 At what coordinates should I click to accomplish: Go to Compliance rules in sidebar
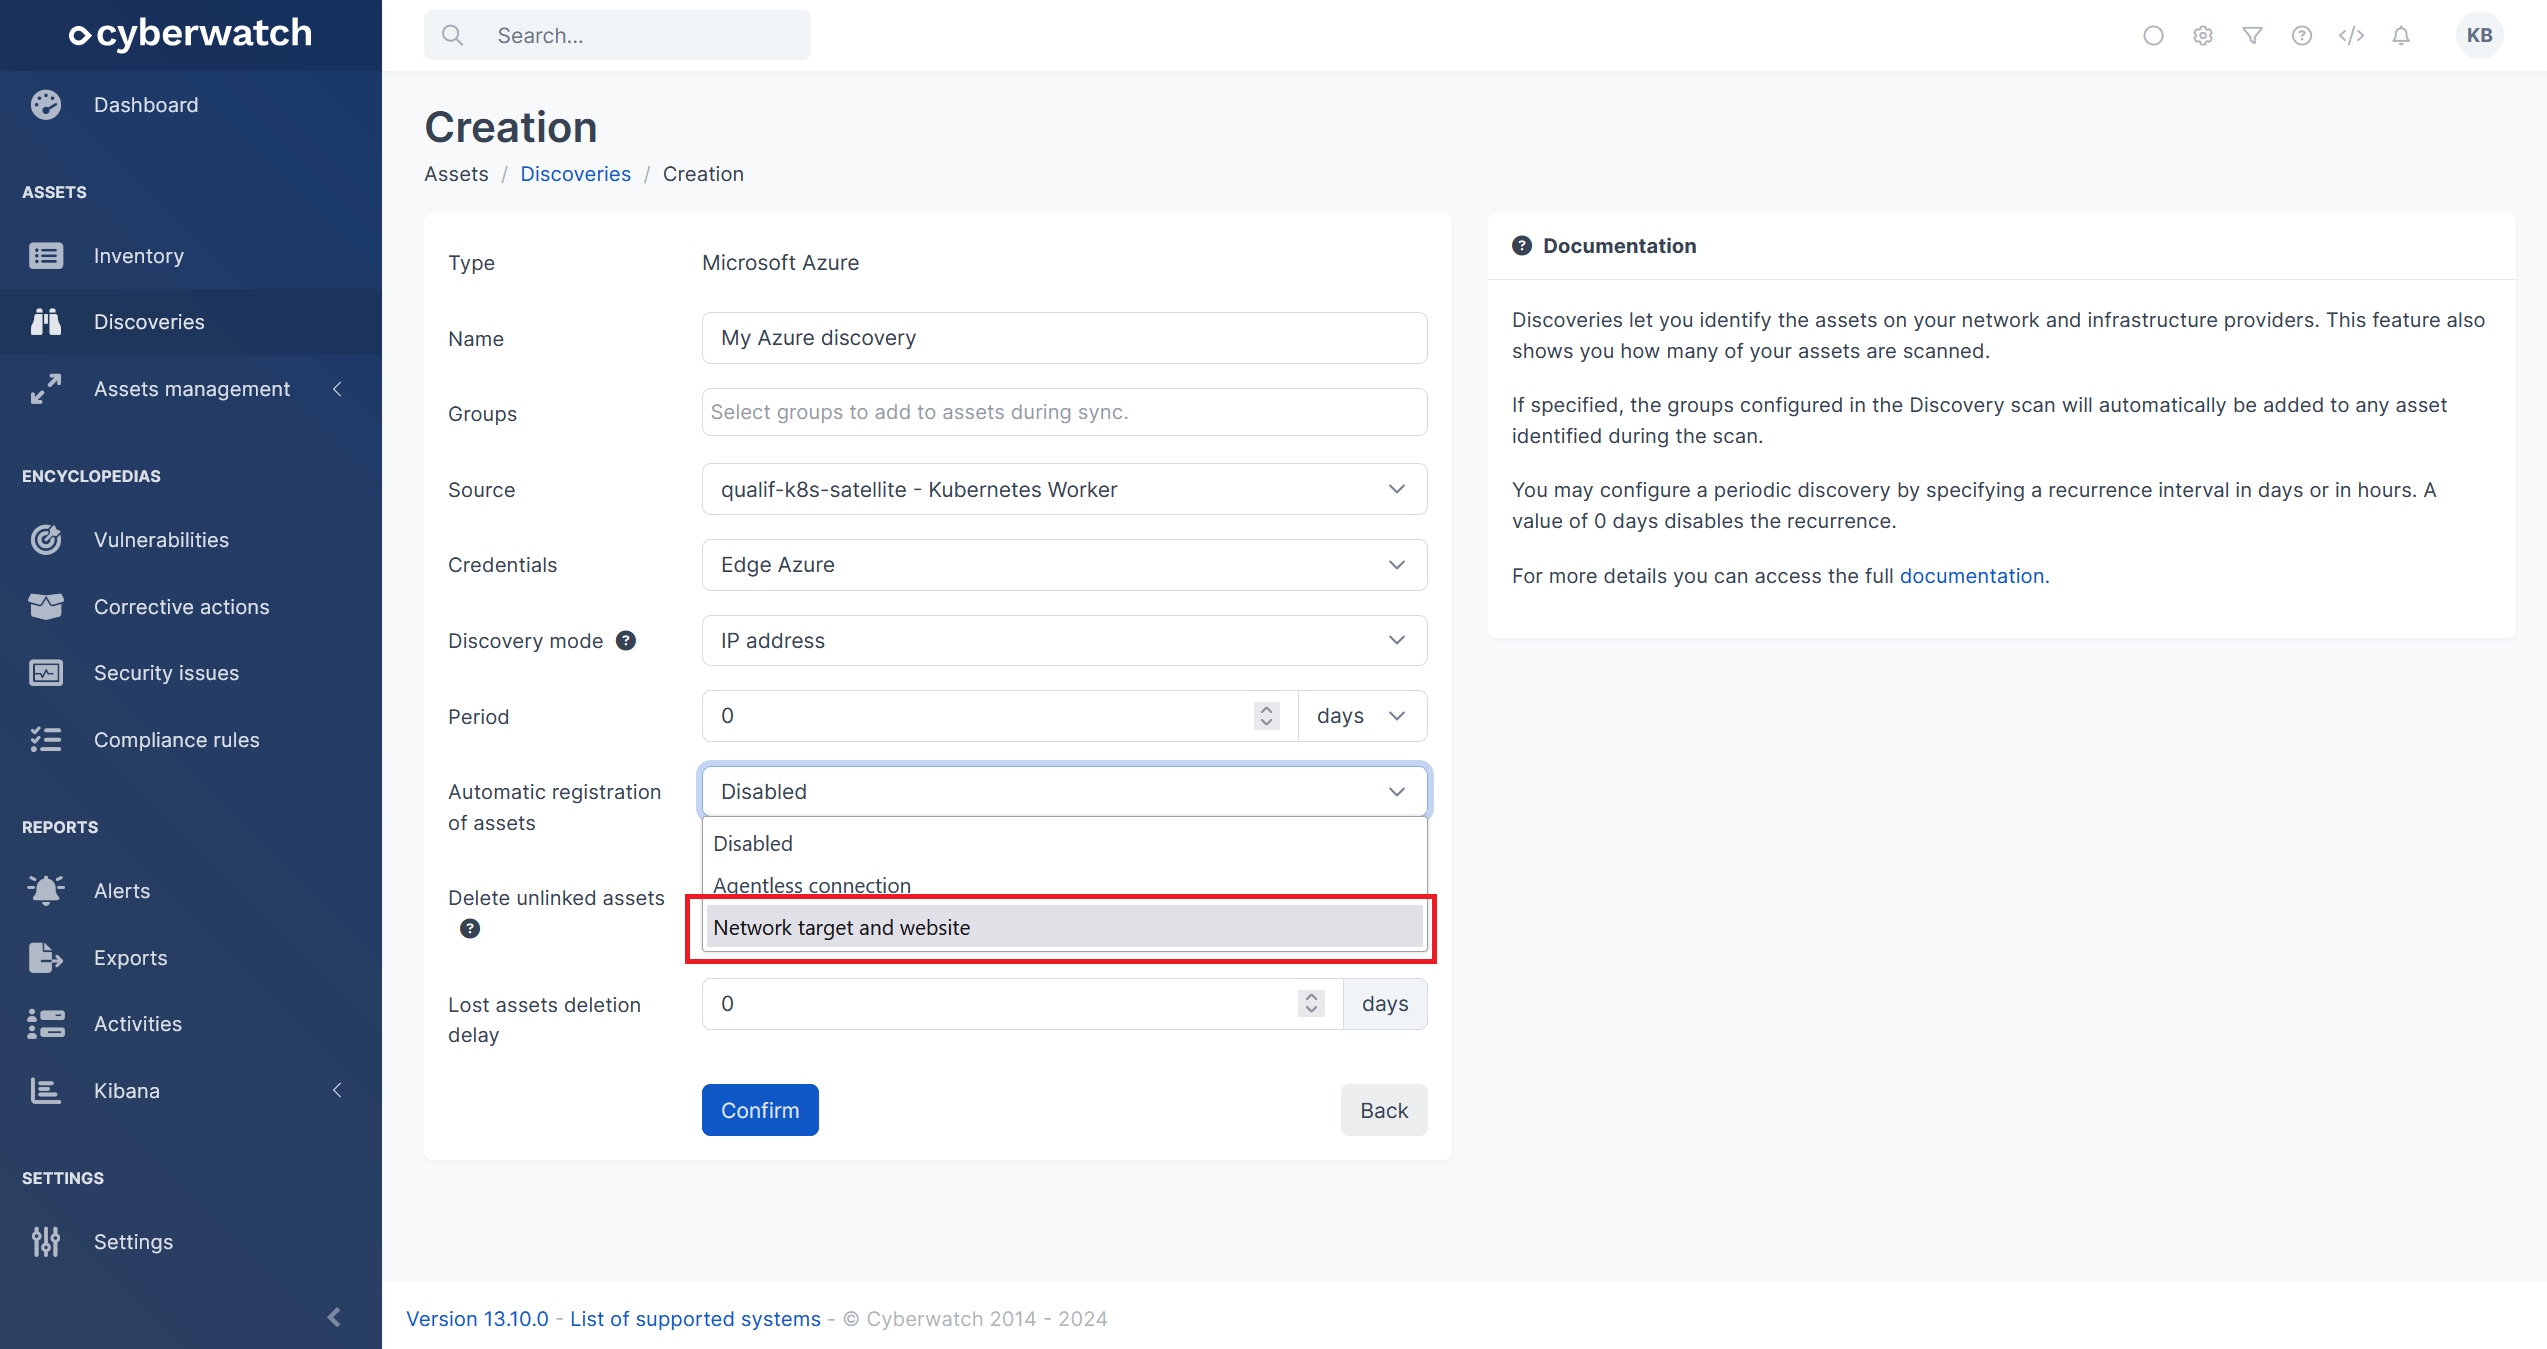point(176,740)
